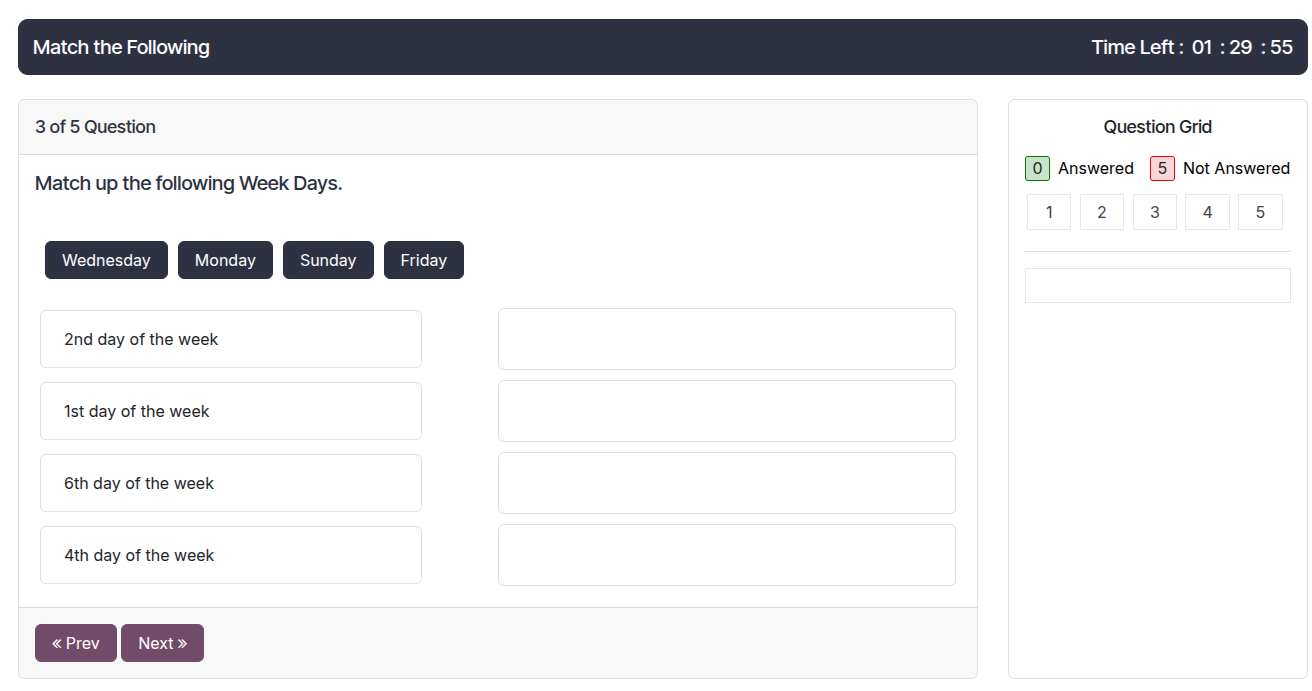The height and width of the screenshot is (691, 1312).
Task: Navigate to question 4 in grid
Action: (x=1207, y=212)
